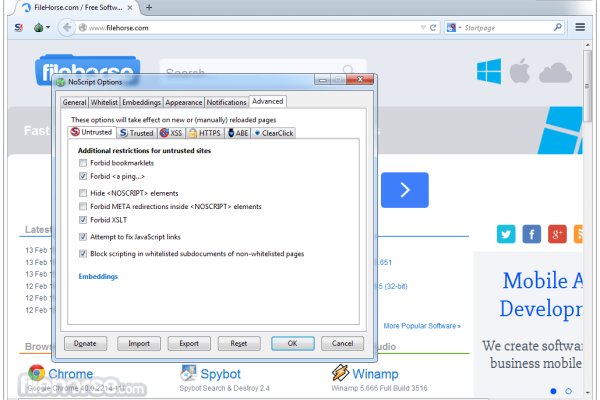This screenshot has width=600, height=400.
Task: Enable Forbid bookmarklets checkbox
Action: tap(83, 162)
